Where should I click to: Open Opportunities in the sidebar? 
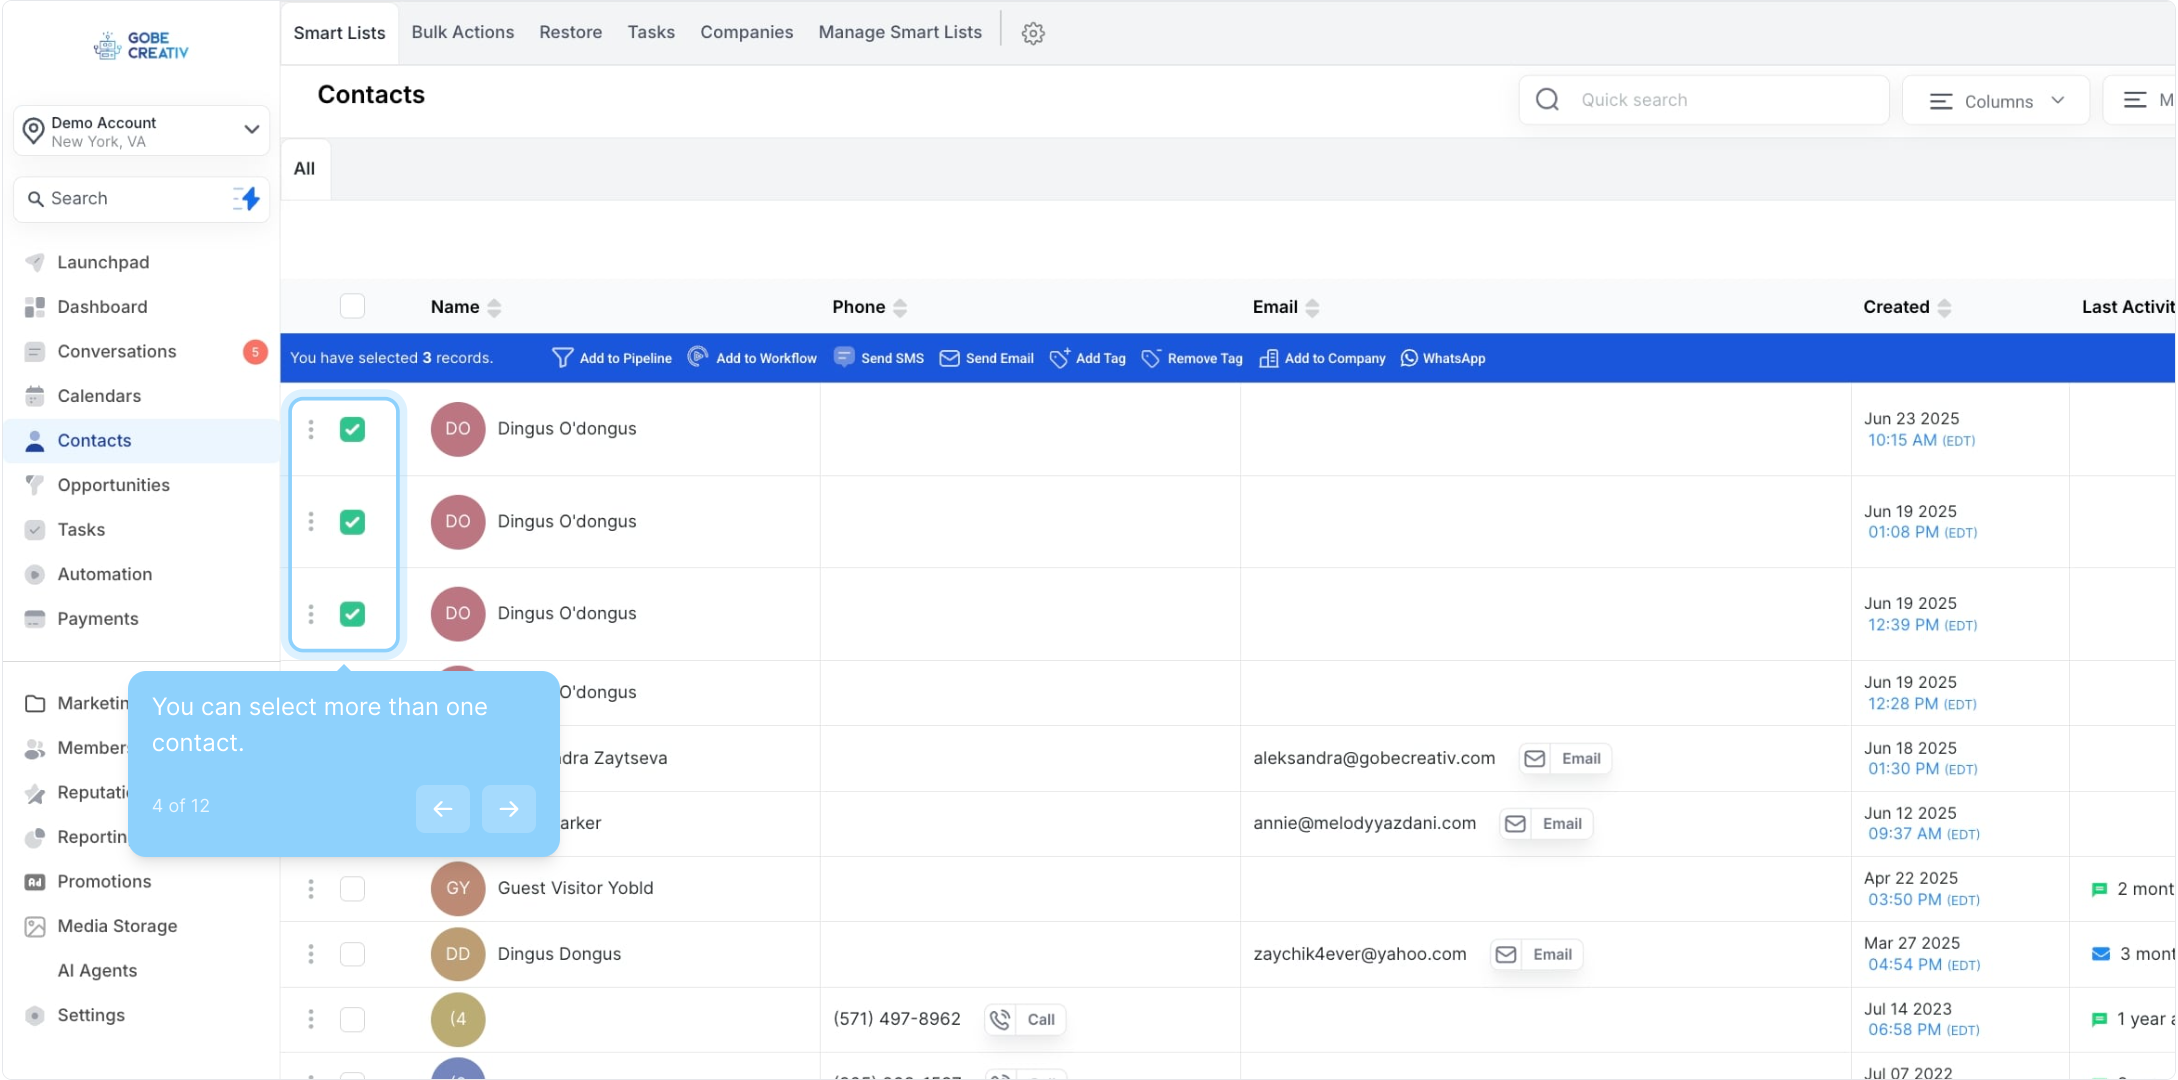113,485
